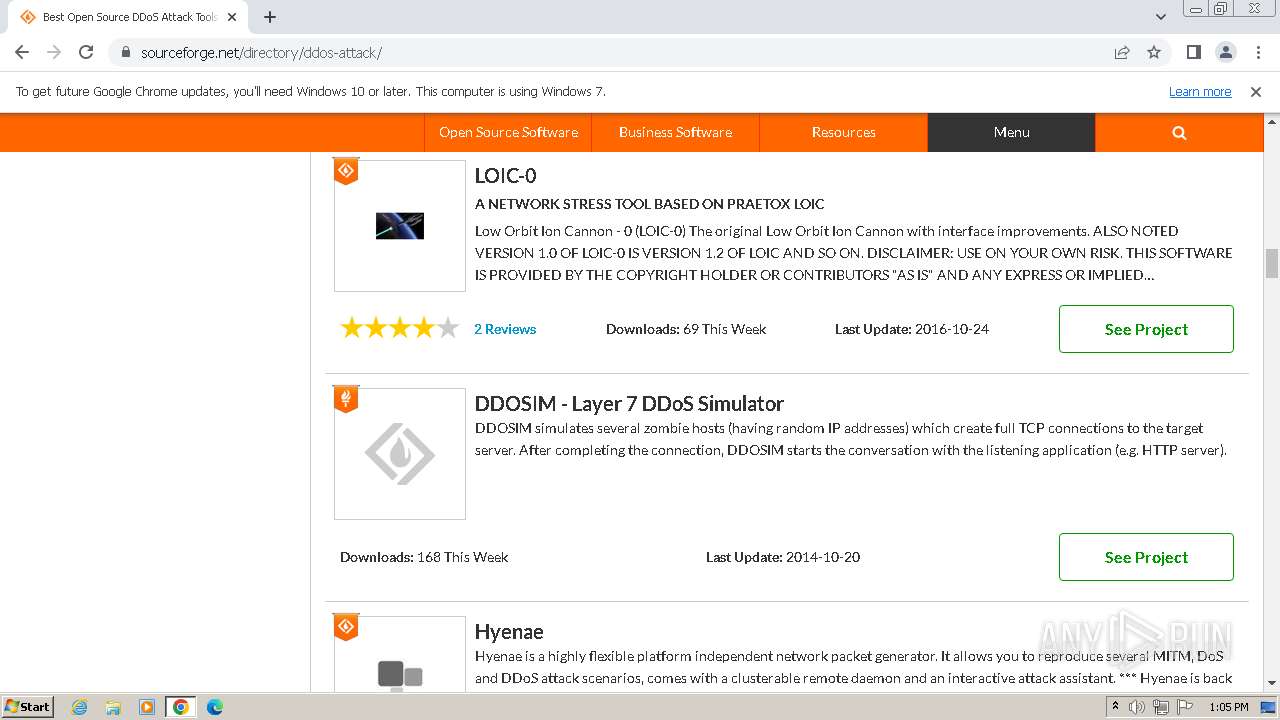Click the 'Last Update: 2016-10-24' text
Image resolution: width=1280 pixels, height=720 pixels.
[912, 329]
